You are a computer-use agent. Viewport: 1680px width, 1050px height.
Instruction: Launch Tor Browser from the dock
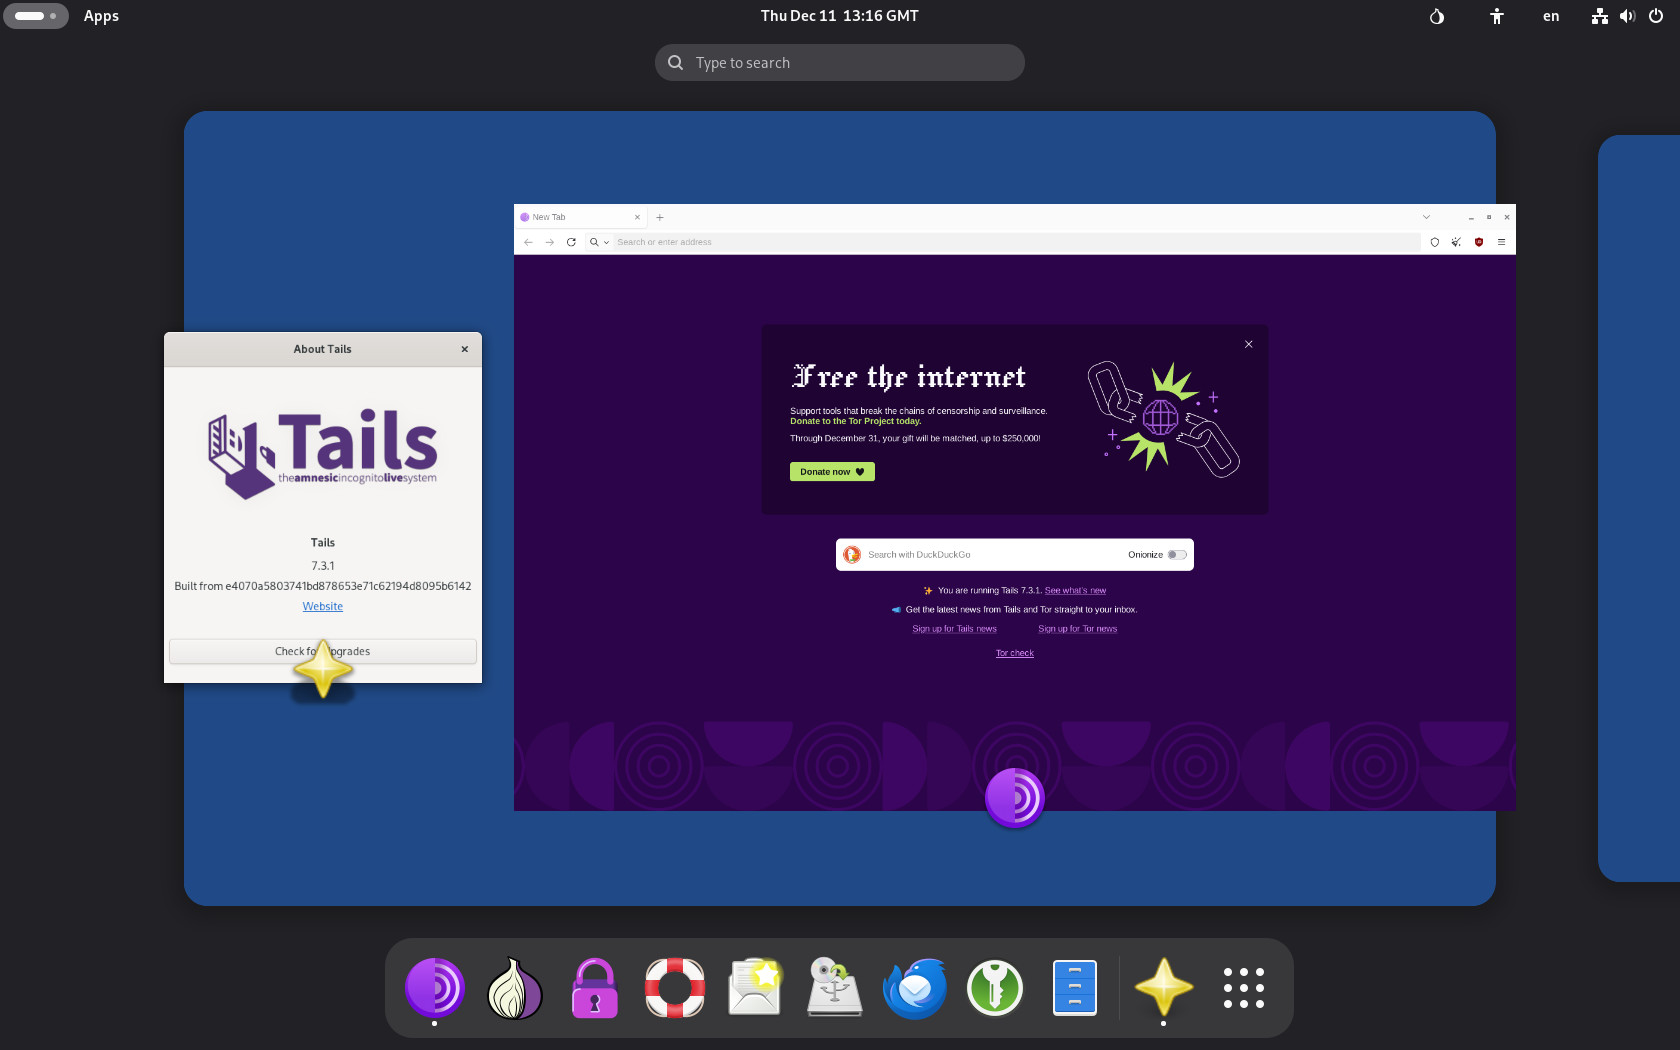click(x=434, y=987)
